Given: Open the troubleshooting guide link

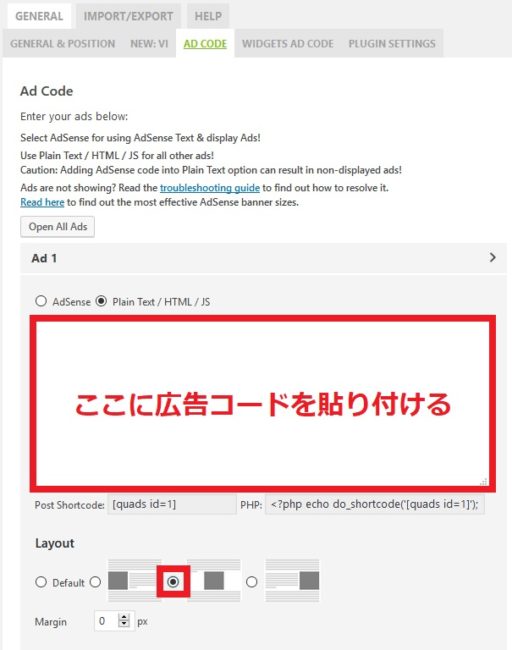Looking at the screenshot, I should [210, 188].
